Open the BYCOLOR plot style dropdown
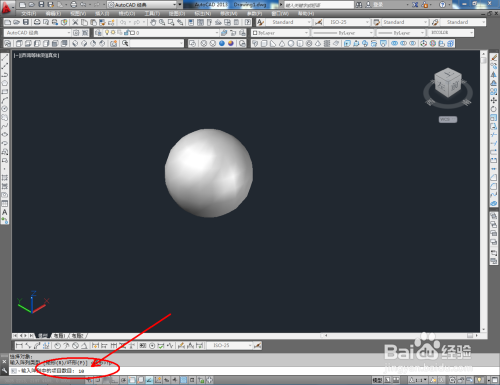 [471, 33]
